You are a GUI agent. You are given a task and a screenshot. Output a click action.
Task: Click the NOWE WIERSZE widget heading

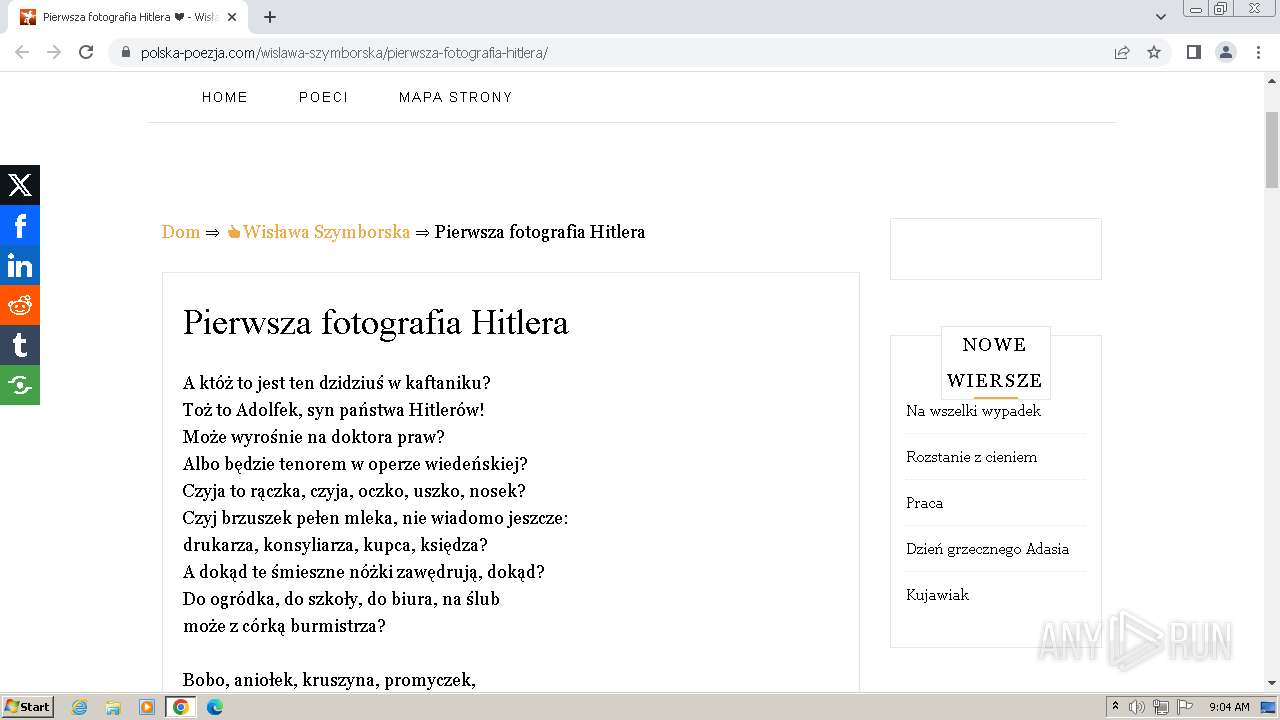coord(995,363)
